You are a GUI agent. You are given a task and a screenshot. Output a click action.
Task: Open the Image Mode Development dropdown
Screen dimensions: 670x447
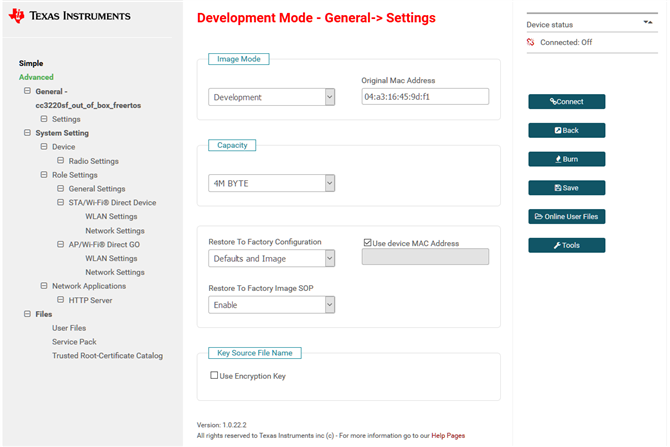pyautogui.click(x=272, y=97)
